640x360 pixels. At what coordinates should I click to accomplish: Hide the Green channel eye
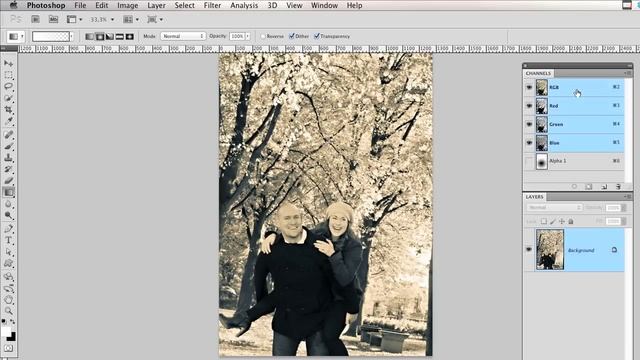click(529, 124)
